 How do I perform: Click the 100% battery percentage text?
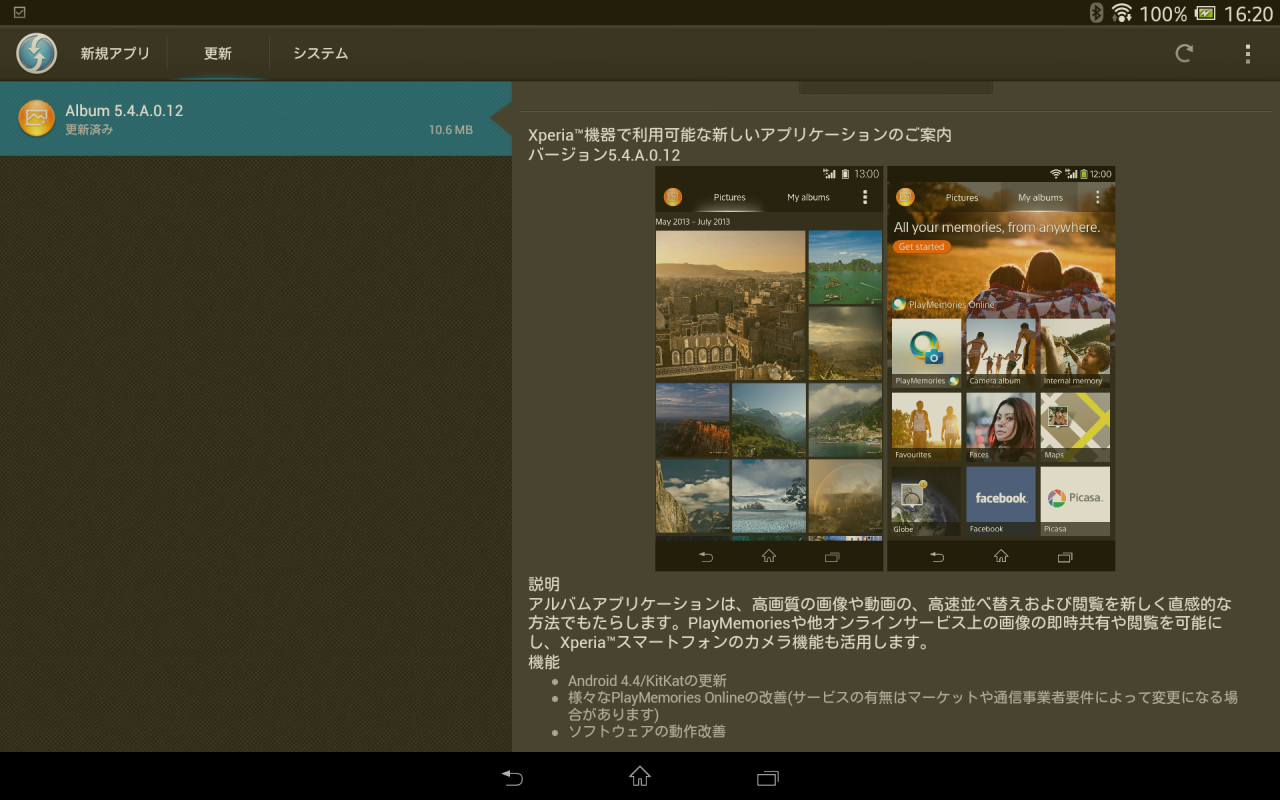tap(1163, 13)
